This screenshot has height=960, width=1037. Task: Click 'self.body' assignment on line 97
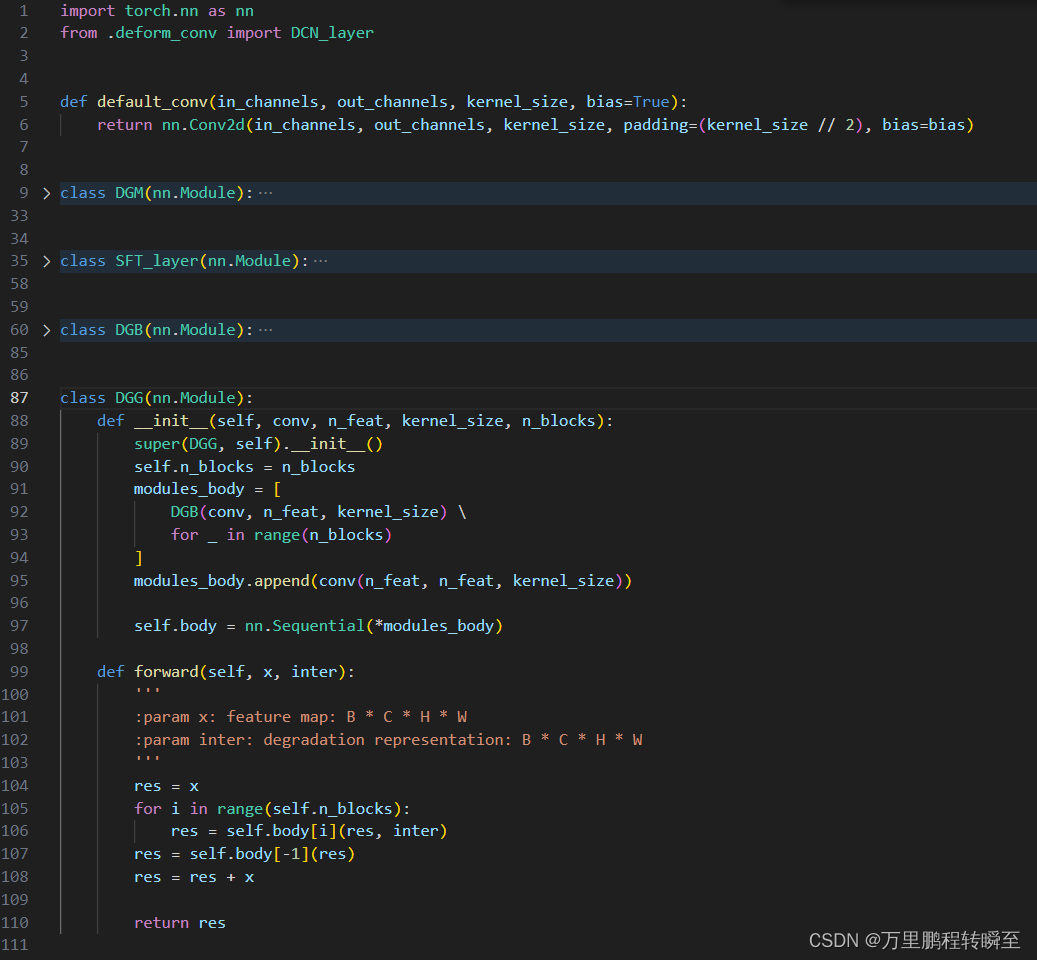pos(175,626)
